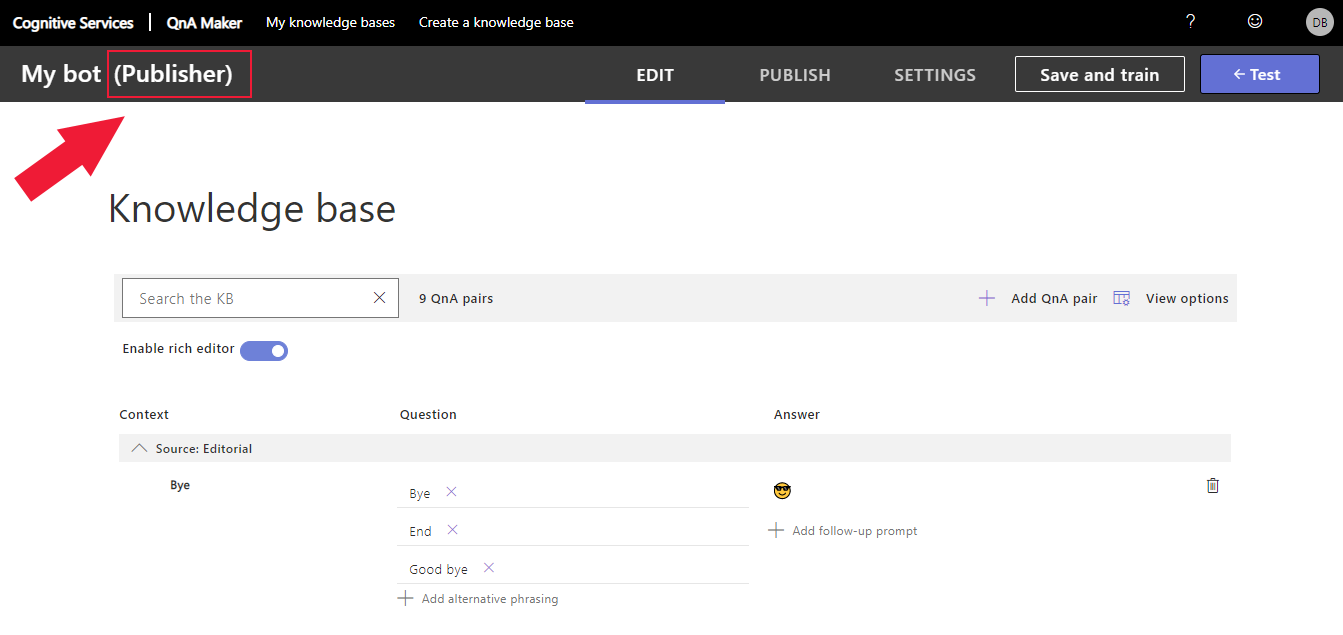Switch to the PUBLISH tab
This screenshot has width=1343, height=635.
point(795,75)
